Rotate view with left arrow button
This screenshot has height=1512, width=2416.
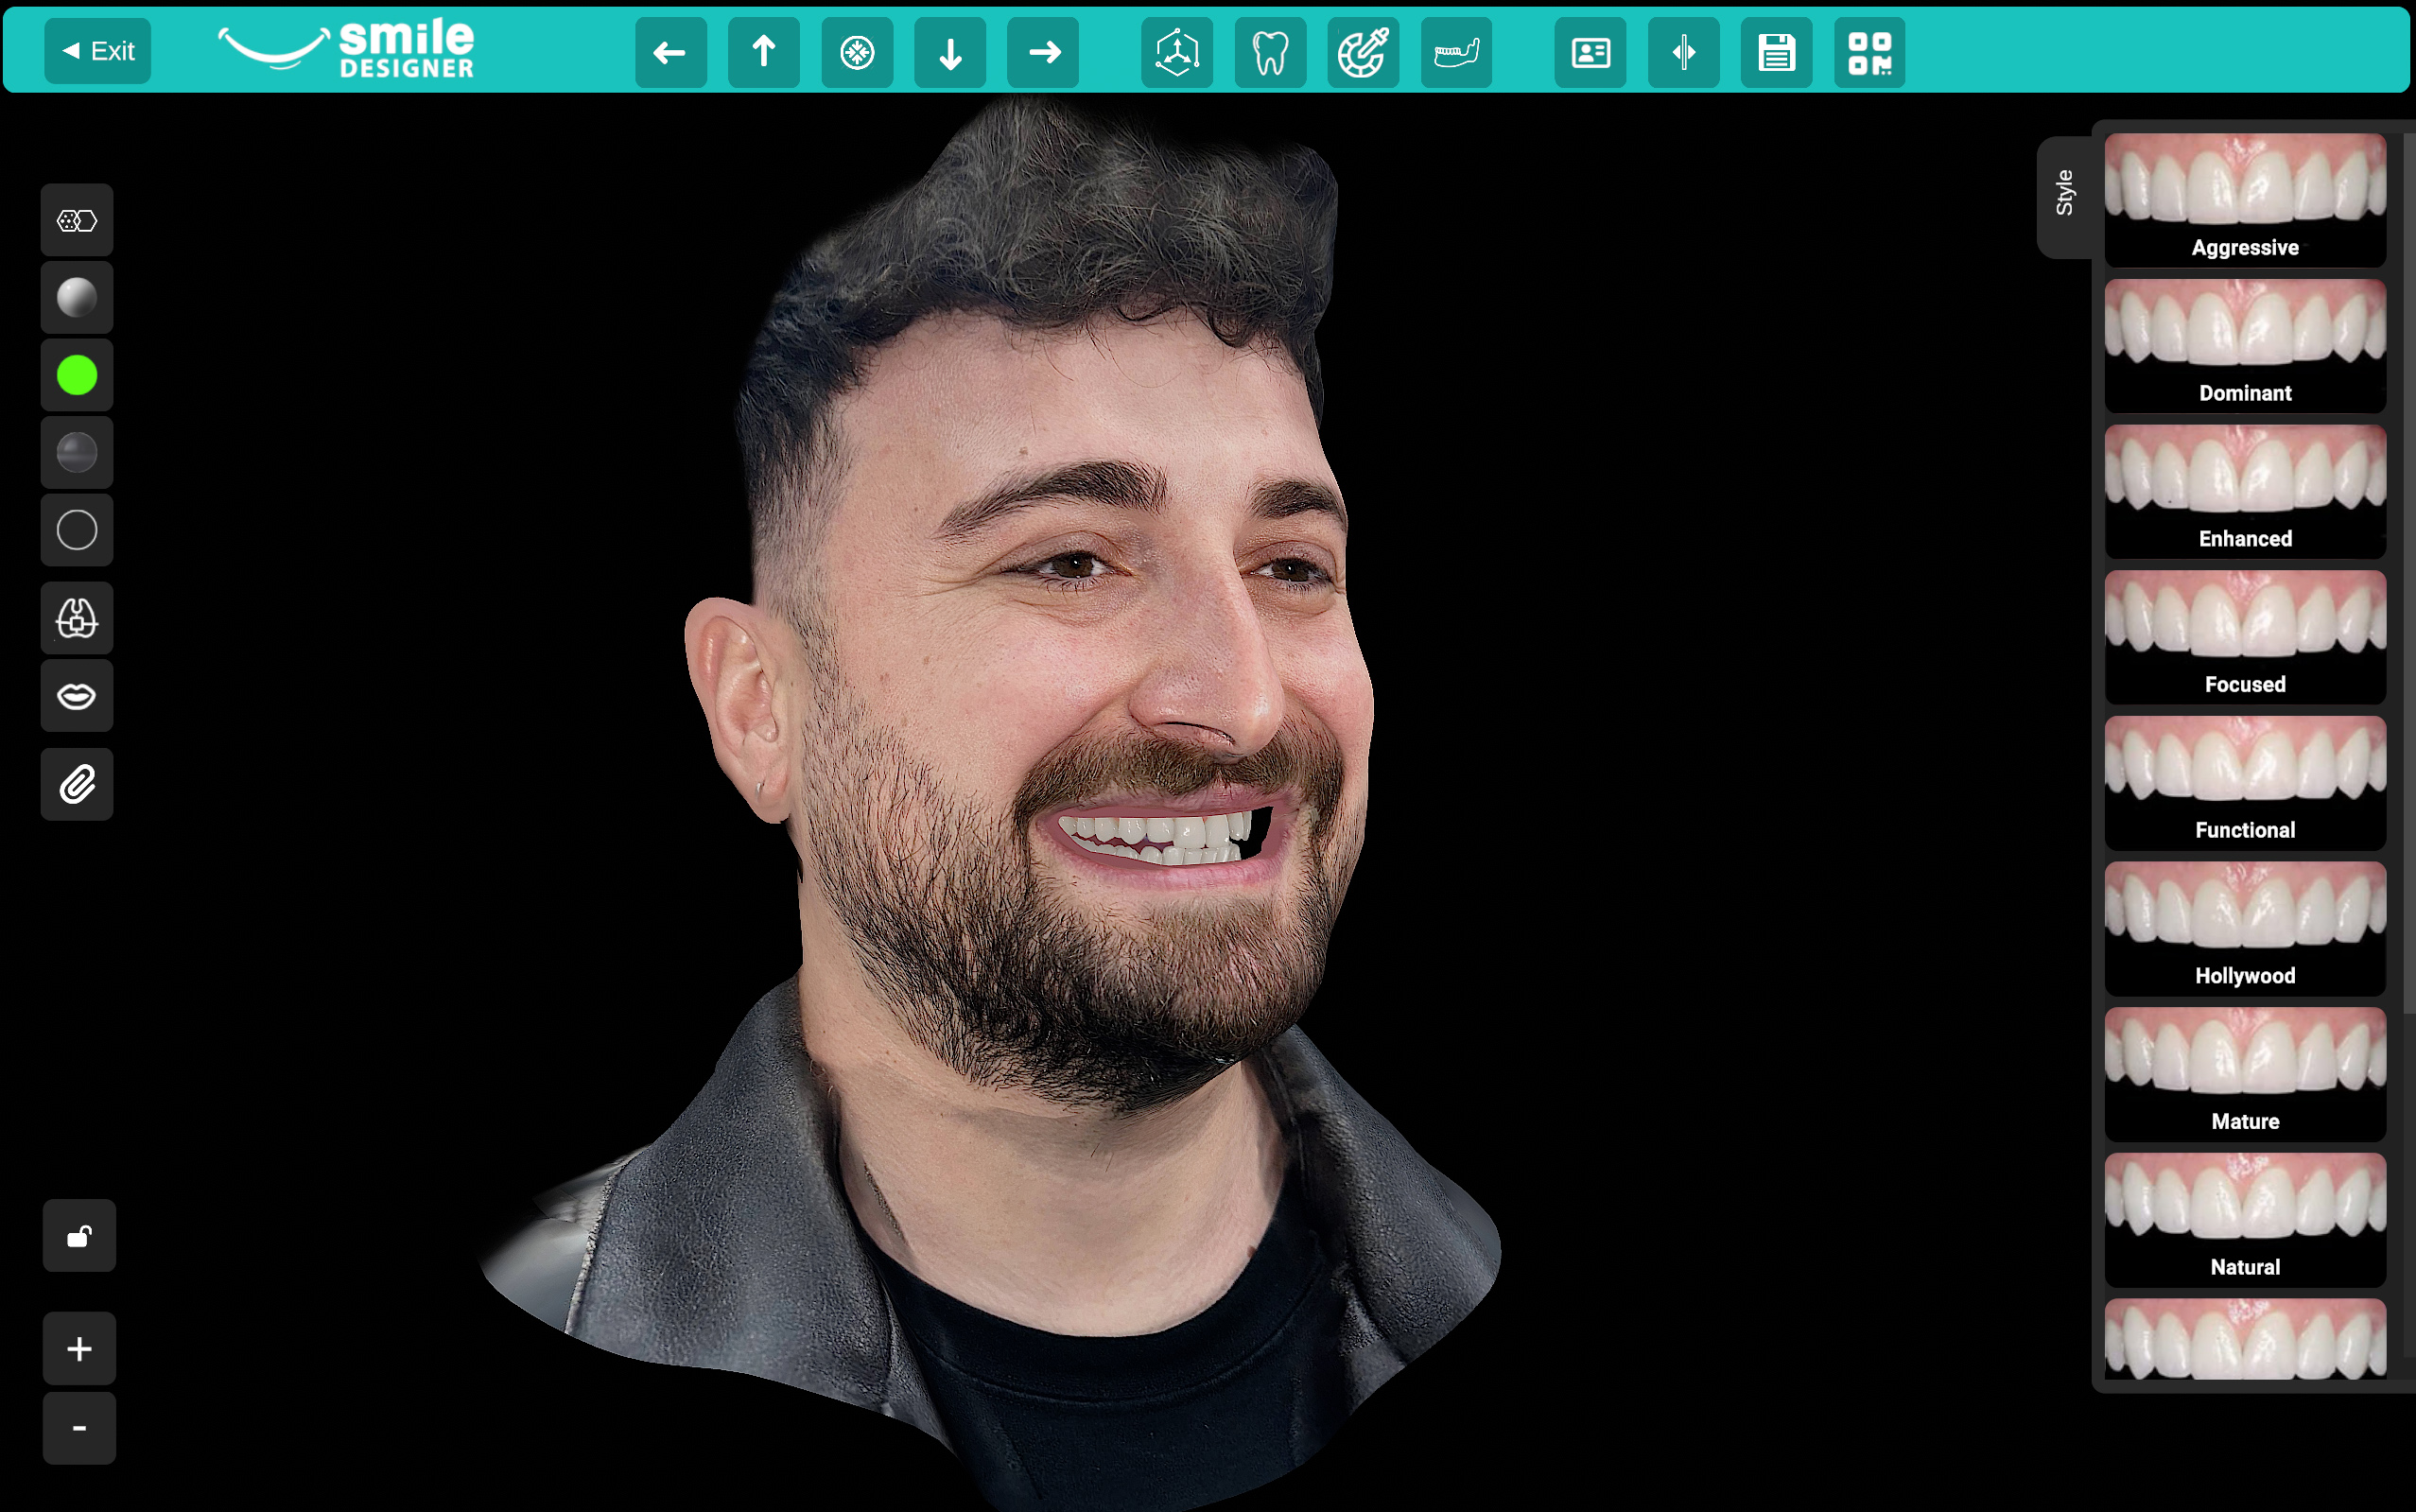pyautogui.click(x=670, y=52)
